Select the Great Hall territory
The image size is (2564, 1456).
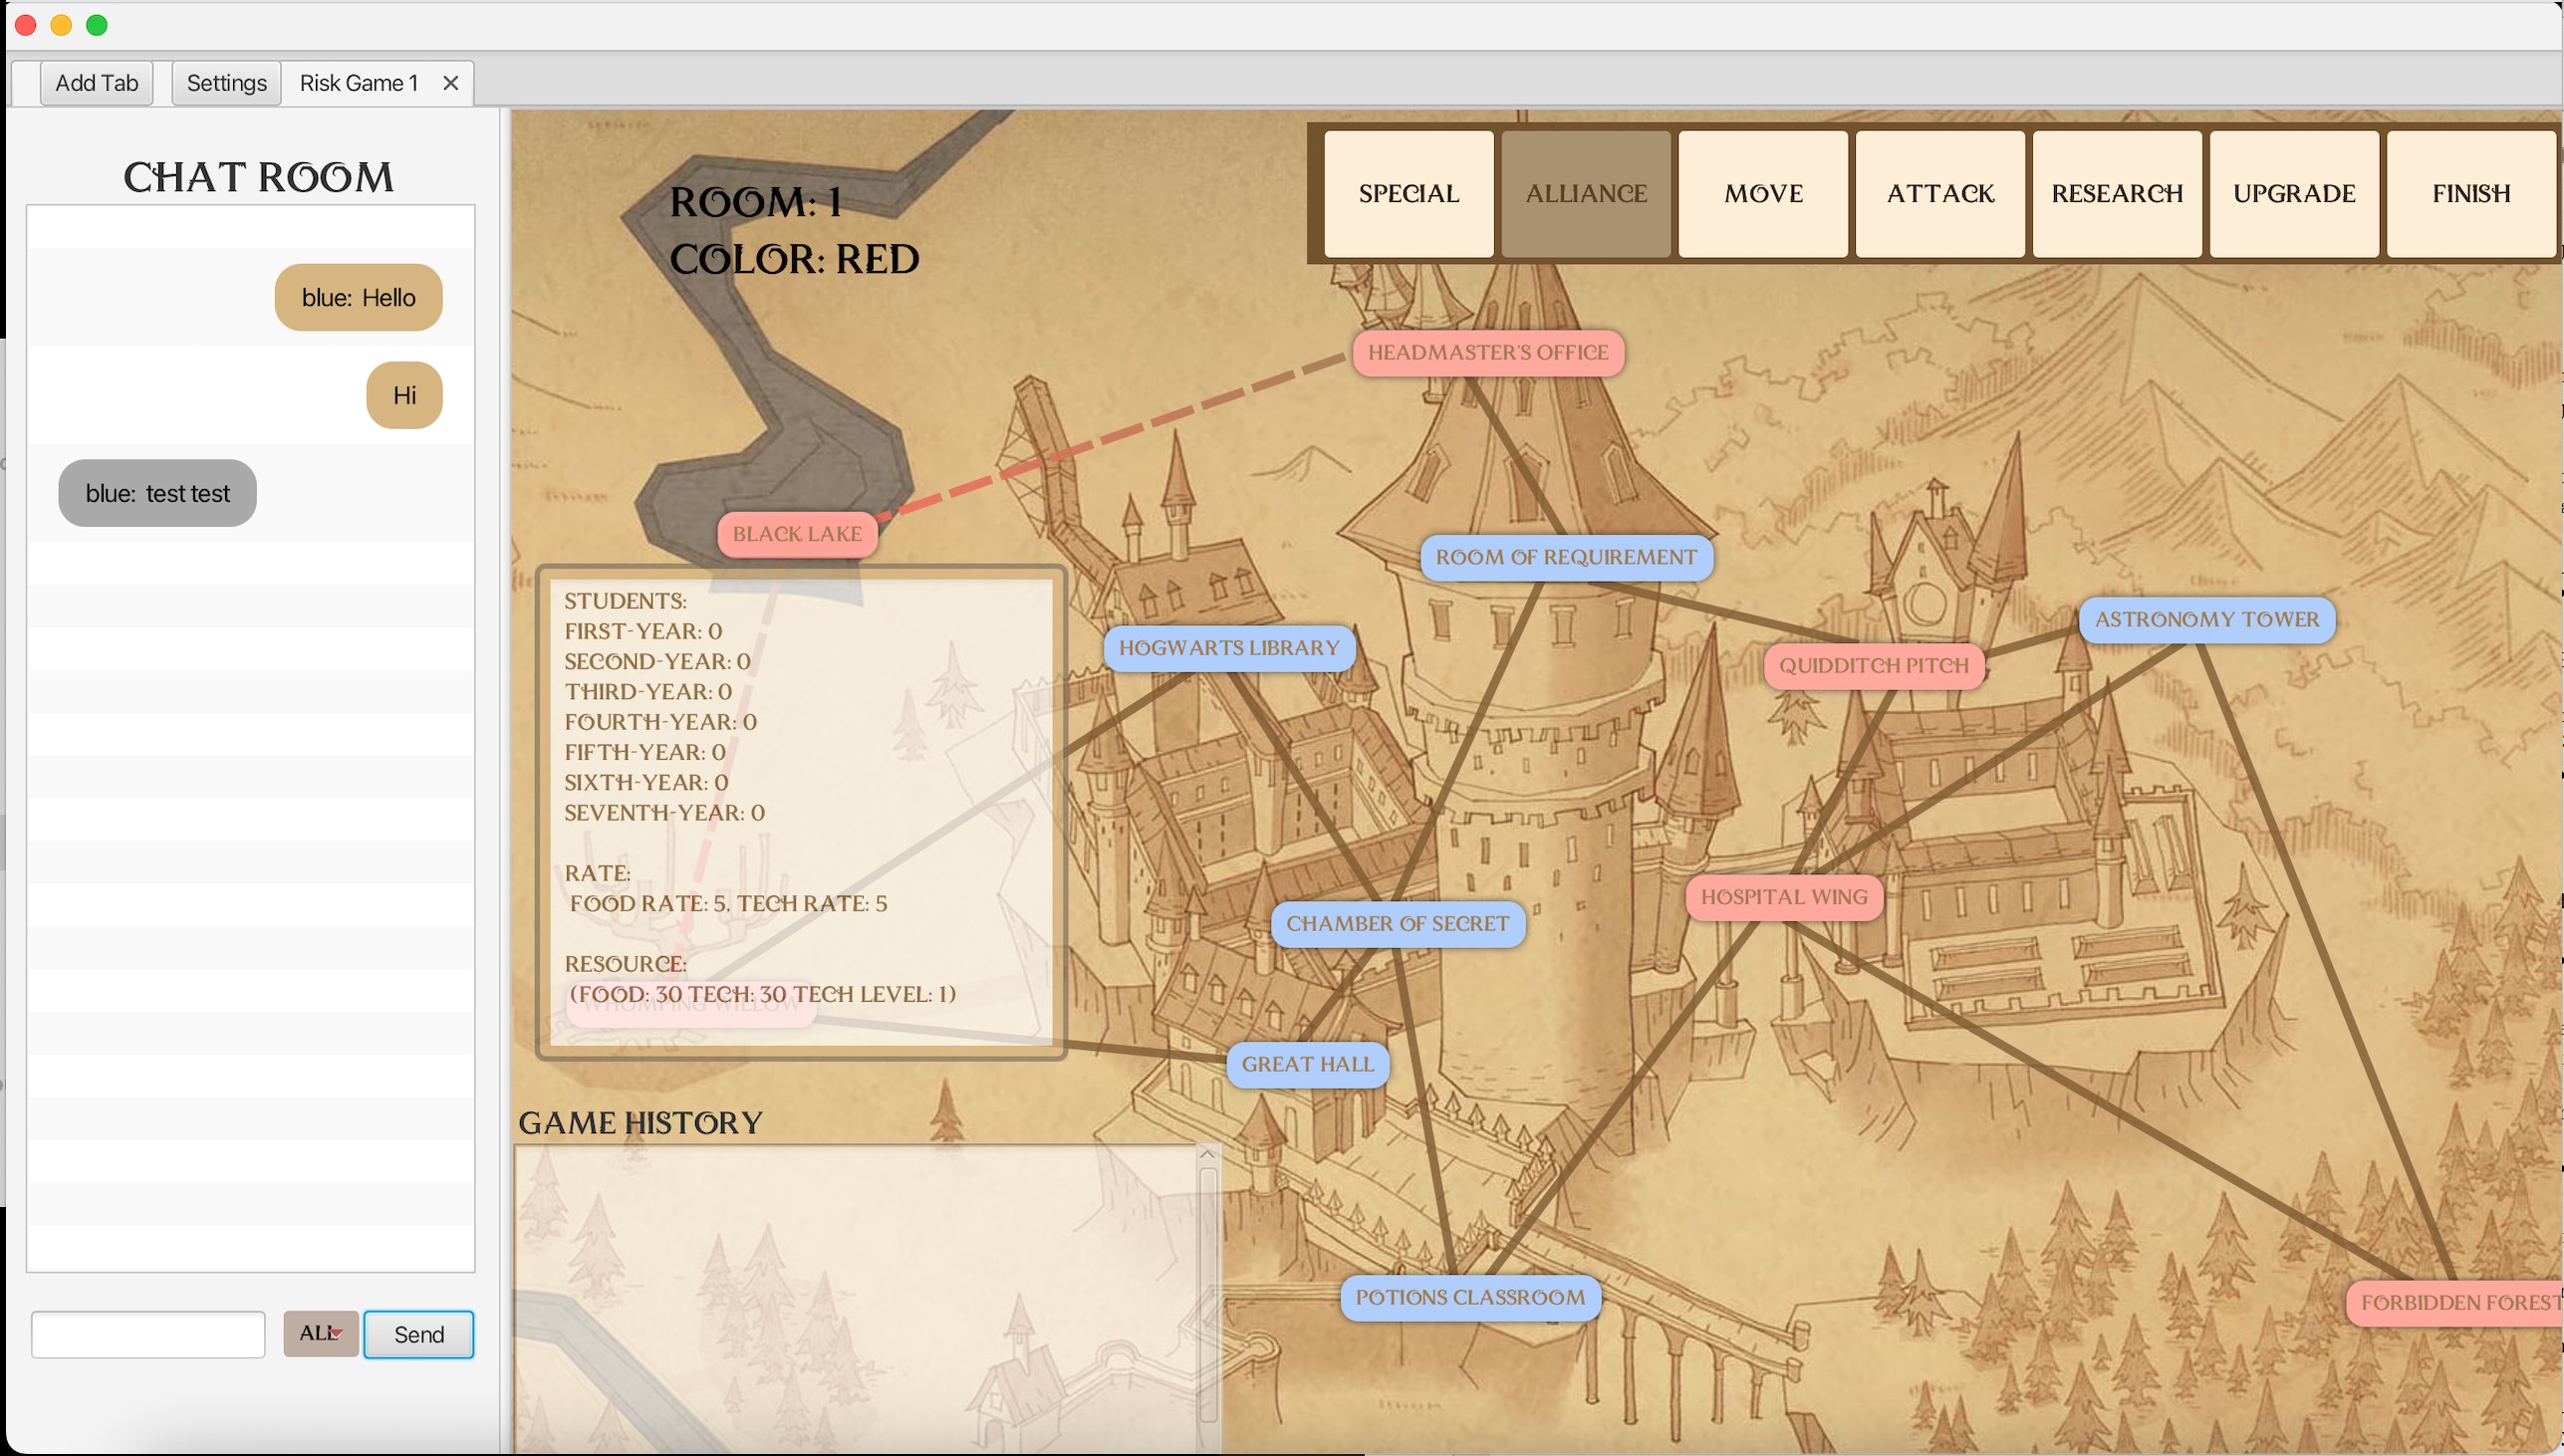(x=1307, y=1064)
